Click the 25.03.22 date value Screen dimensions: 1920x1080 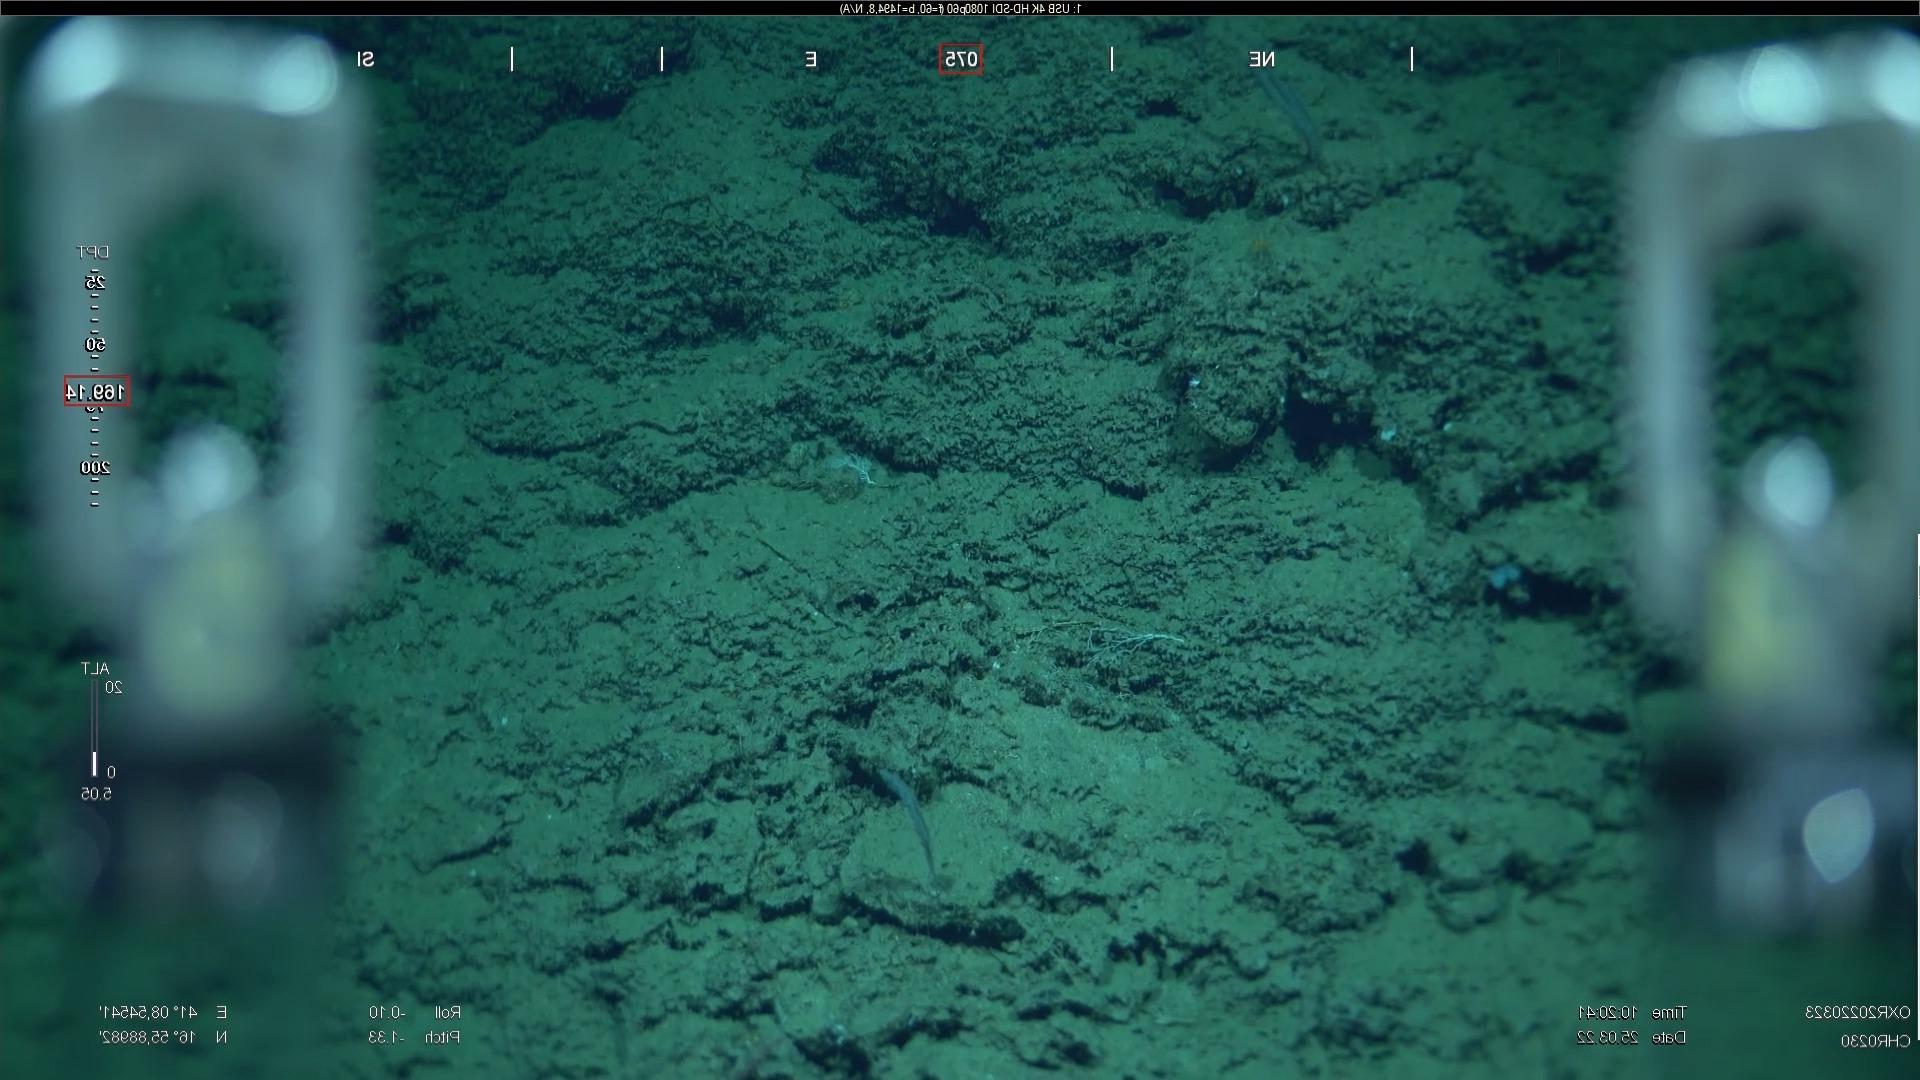(x=1607, y=1037)
